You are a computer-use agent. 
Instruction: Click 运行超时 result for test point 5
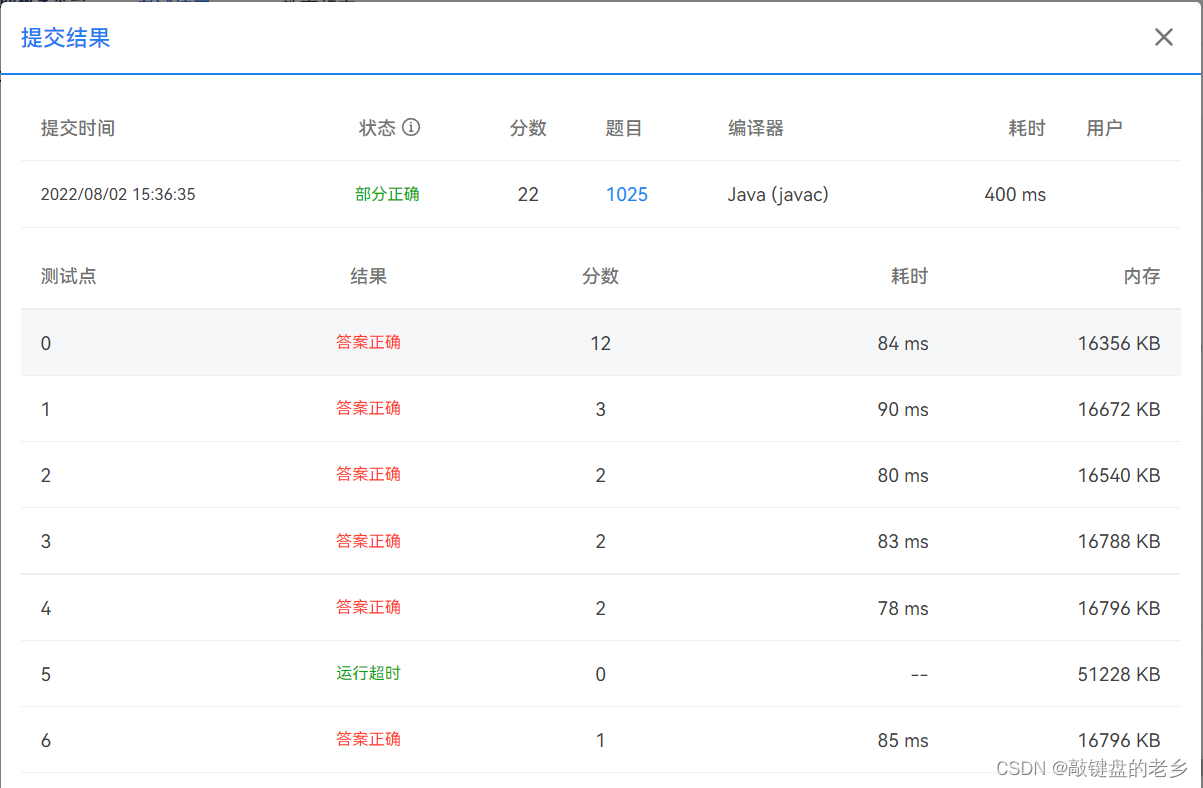coord(368,674)
